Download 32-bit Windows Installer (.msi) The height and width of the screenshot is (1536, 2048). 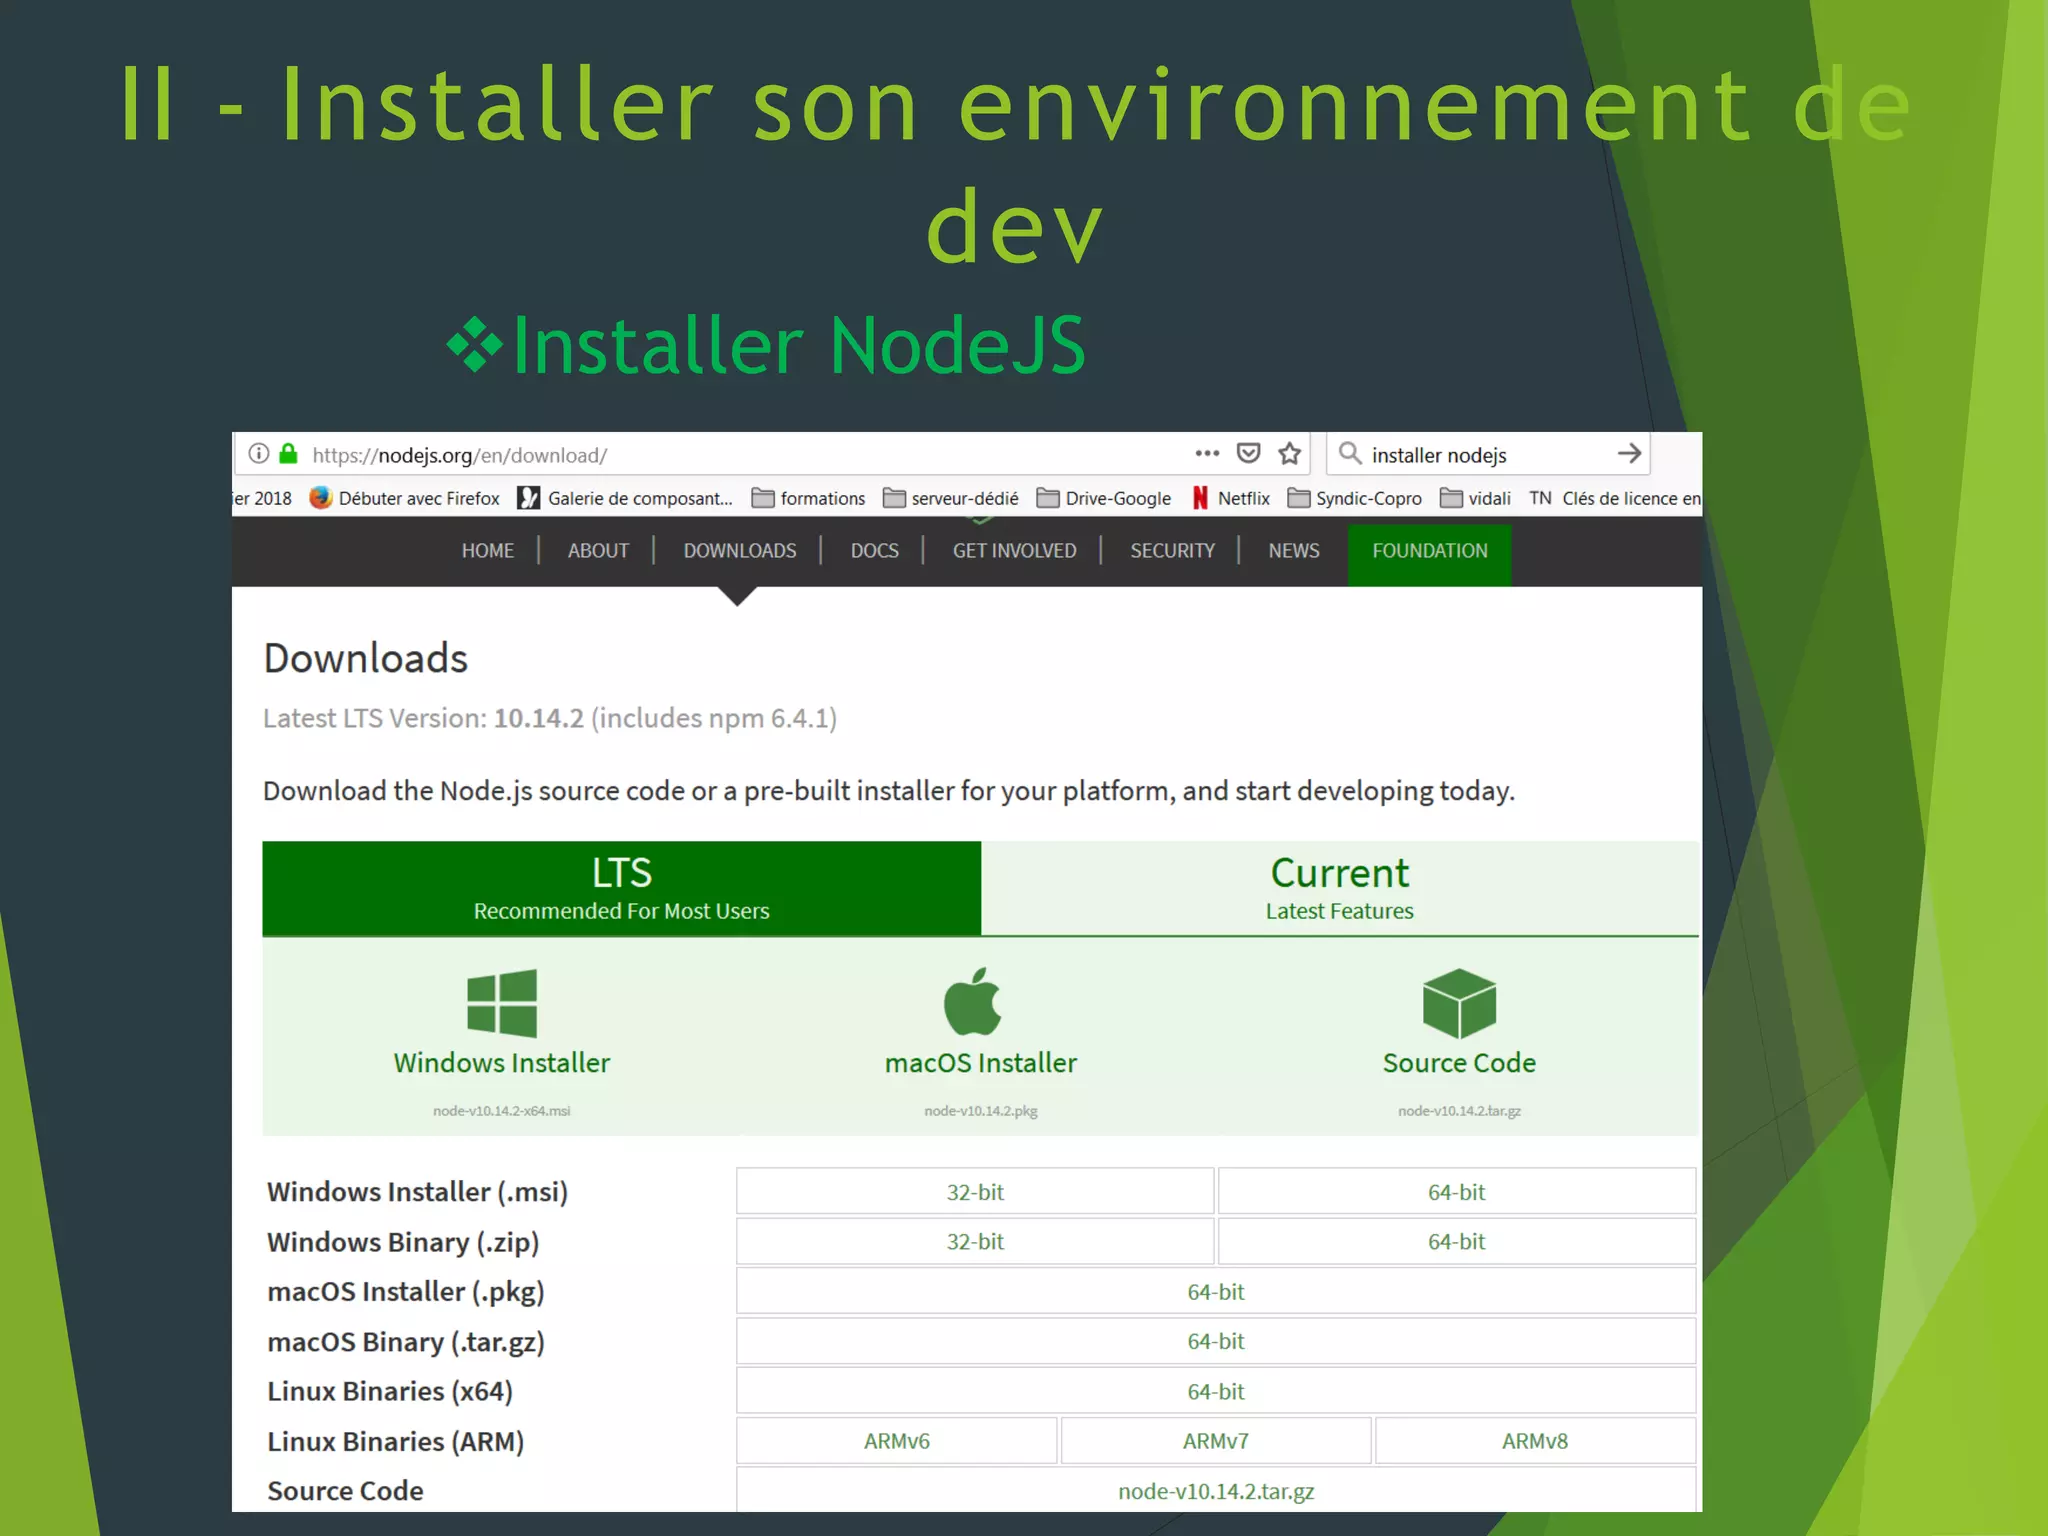click(975, 1191)
